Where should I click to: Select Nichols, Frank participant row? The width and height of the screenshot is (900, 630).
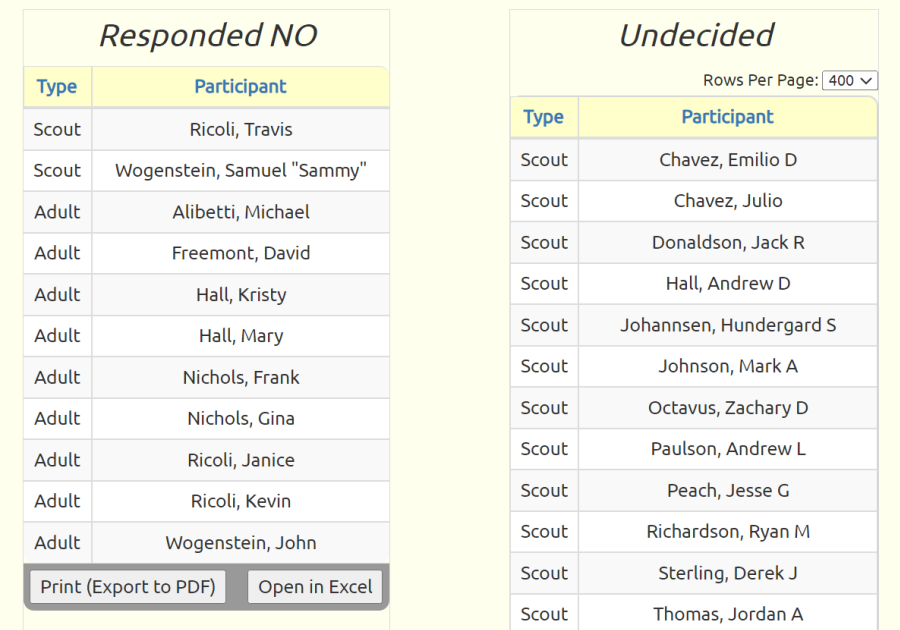tap(207, 377)
